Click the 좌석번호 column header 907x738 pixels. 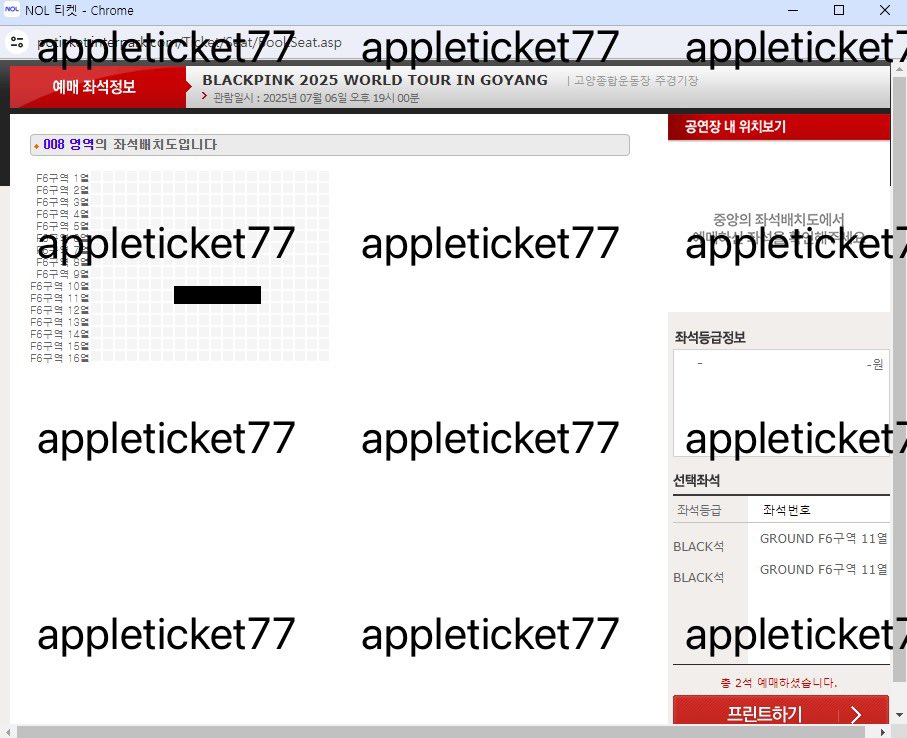787,510
